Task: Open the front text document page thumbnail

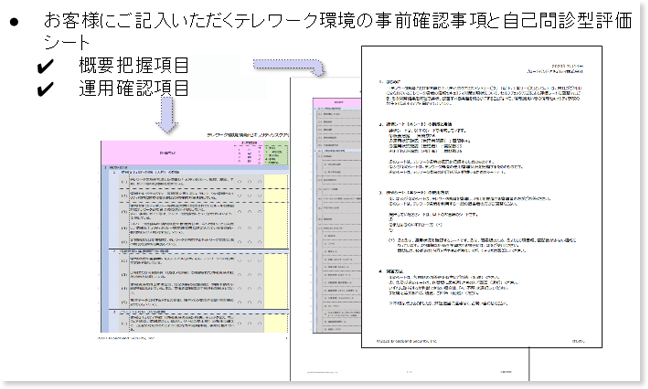Action: tap(481, 197)
